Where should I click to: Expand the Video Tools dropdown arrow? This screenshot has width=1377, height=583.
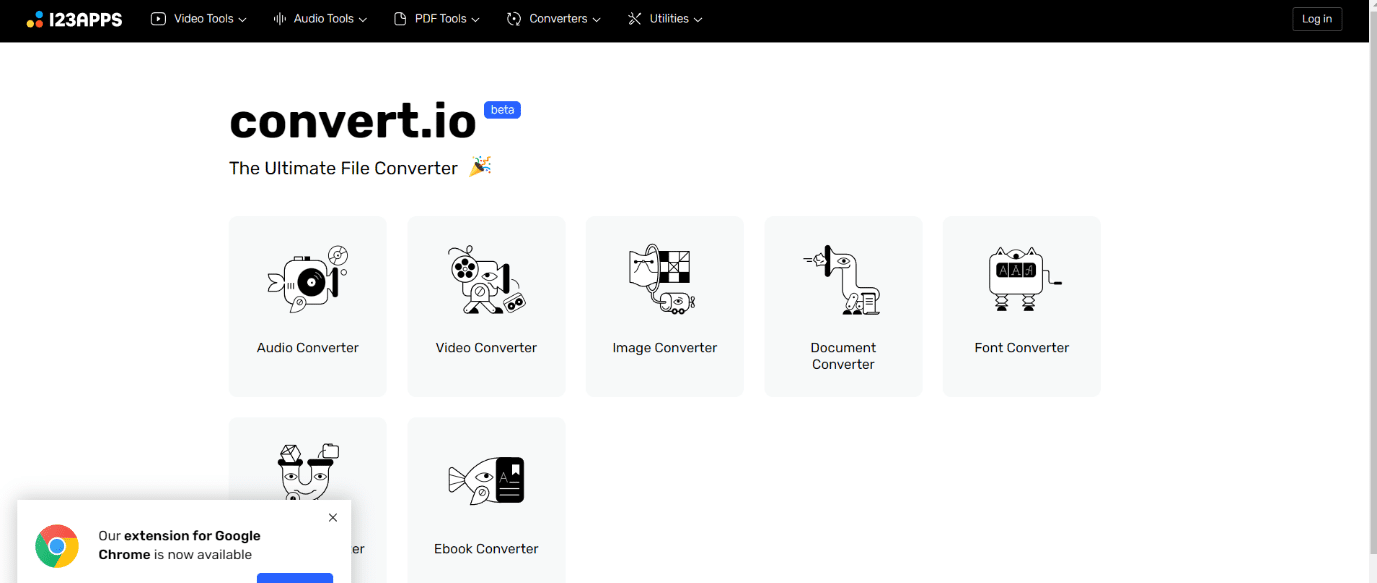pyautogui.click(x=243, y=20)
